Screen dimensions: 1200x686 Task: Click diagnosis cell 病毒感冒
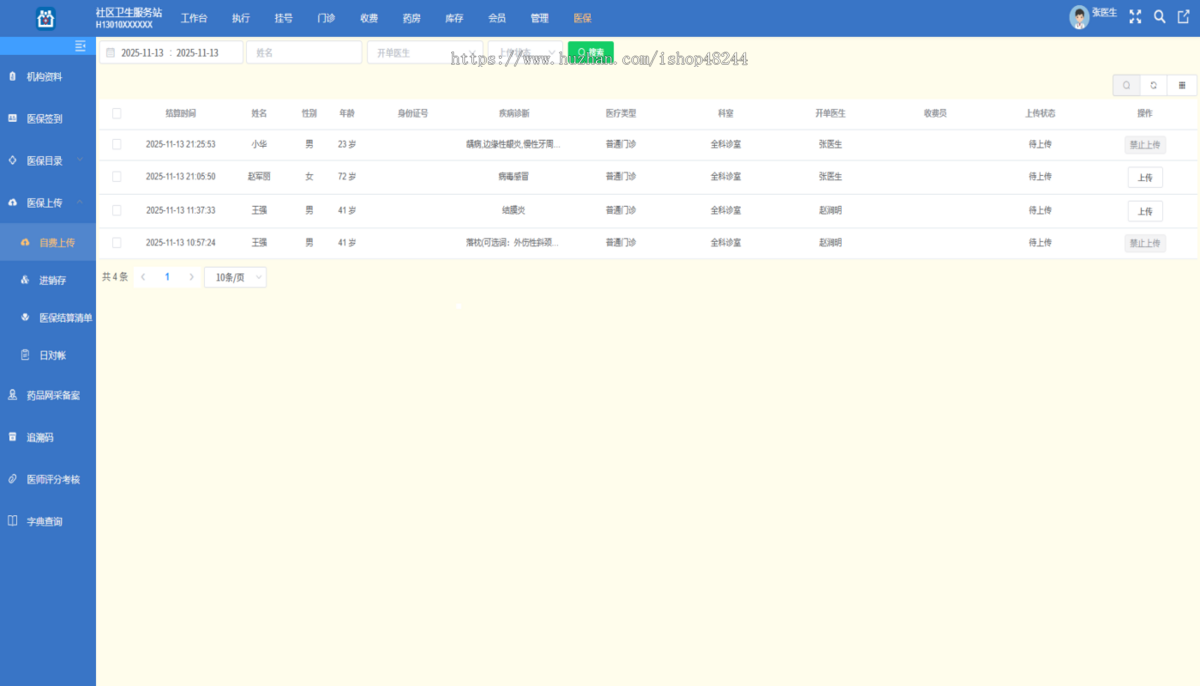514,176
